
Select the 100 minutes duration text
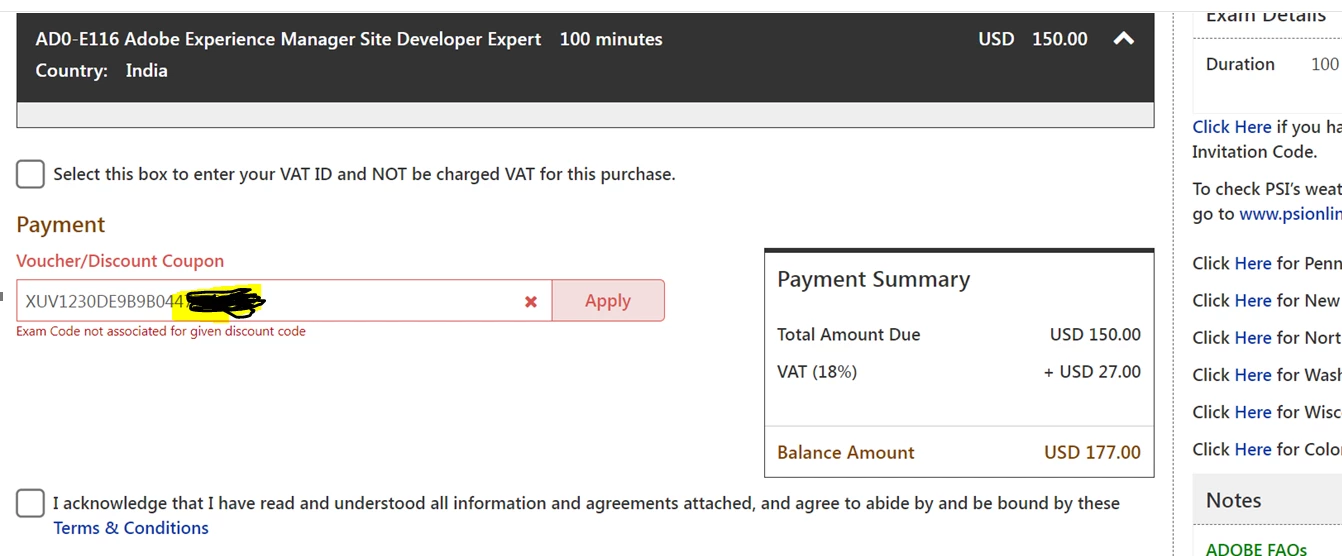coord(611,39)
